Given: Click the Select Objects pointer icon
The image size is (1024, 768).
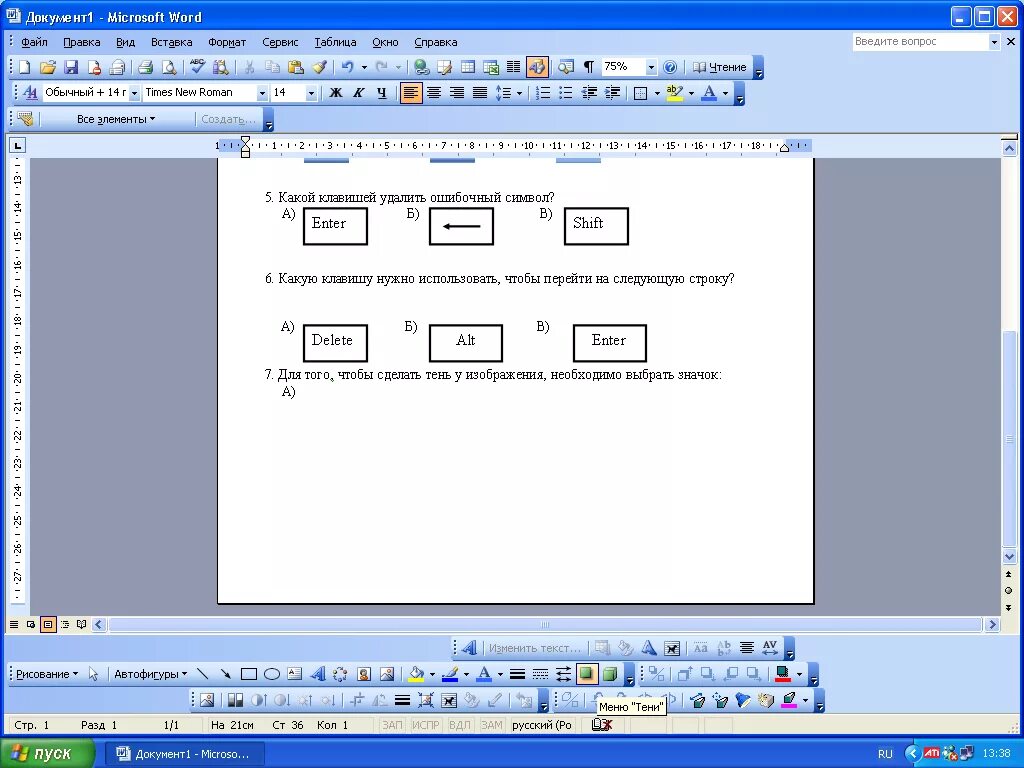Looking at the screenshot, I should pyautogui.click(x=93, y=674).
